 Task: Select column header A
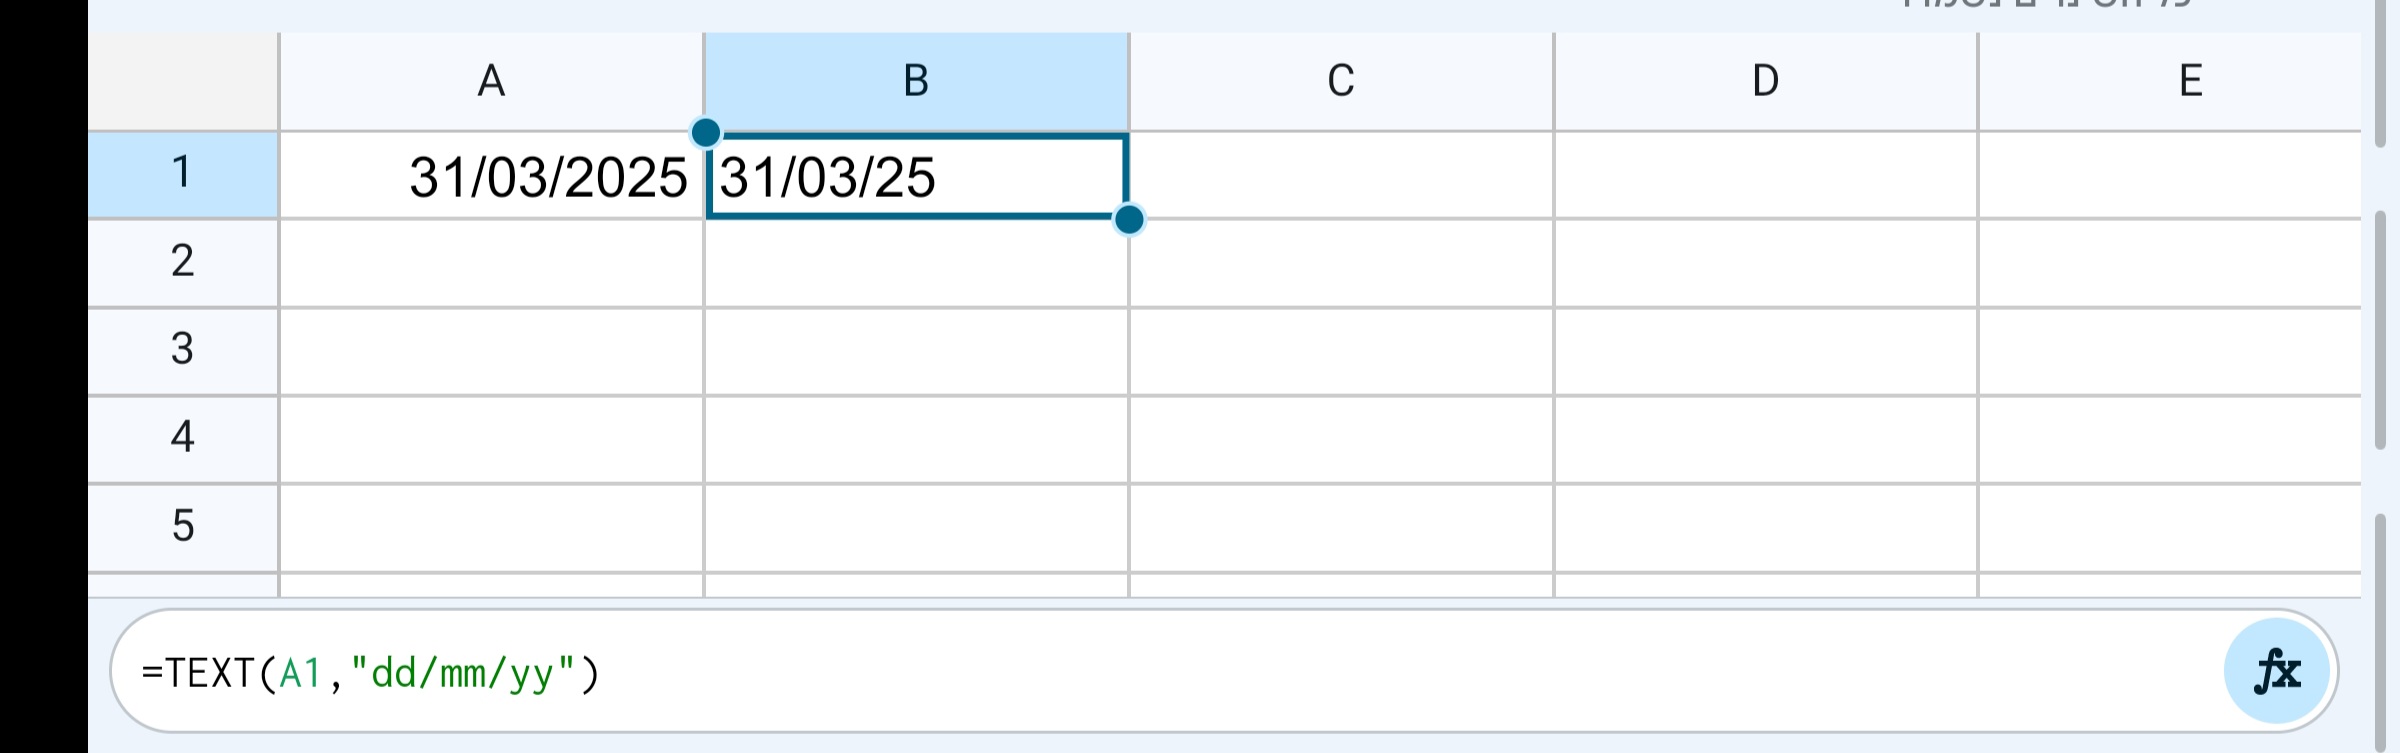(491, 80)
